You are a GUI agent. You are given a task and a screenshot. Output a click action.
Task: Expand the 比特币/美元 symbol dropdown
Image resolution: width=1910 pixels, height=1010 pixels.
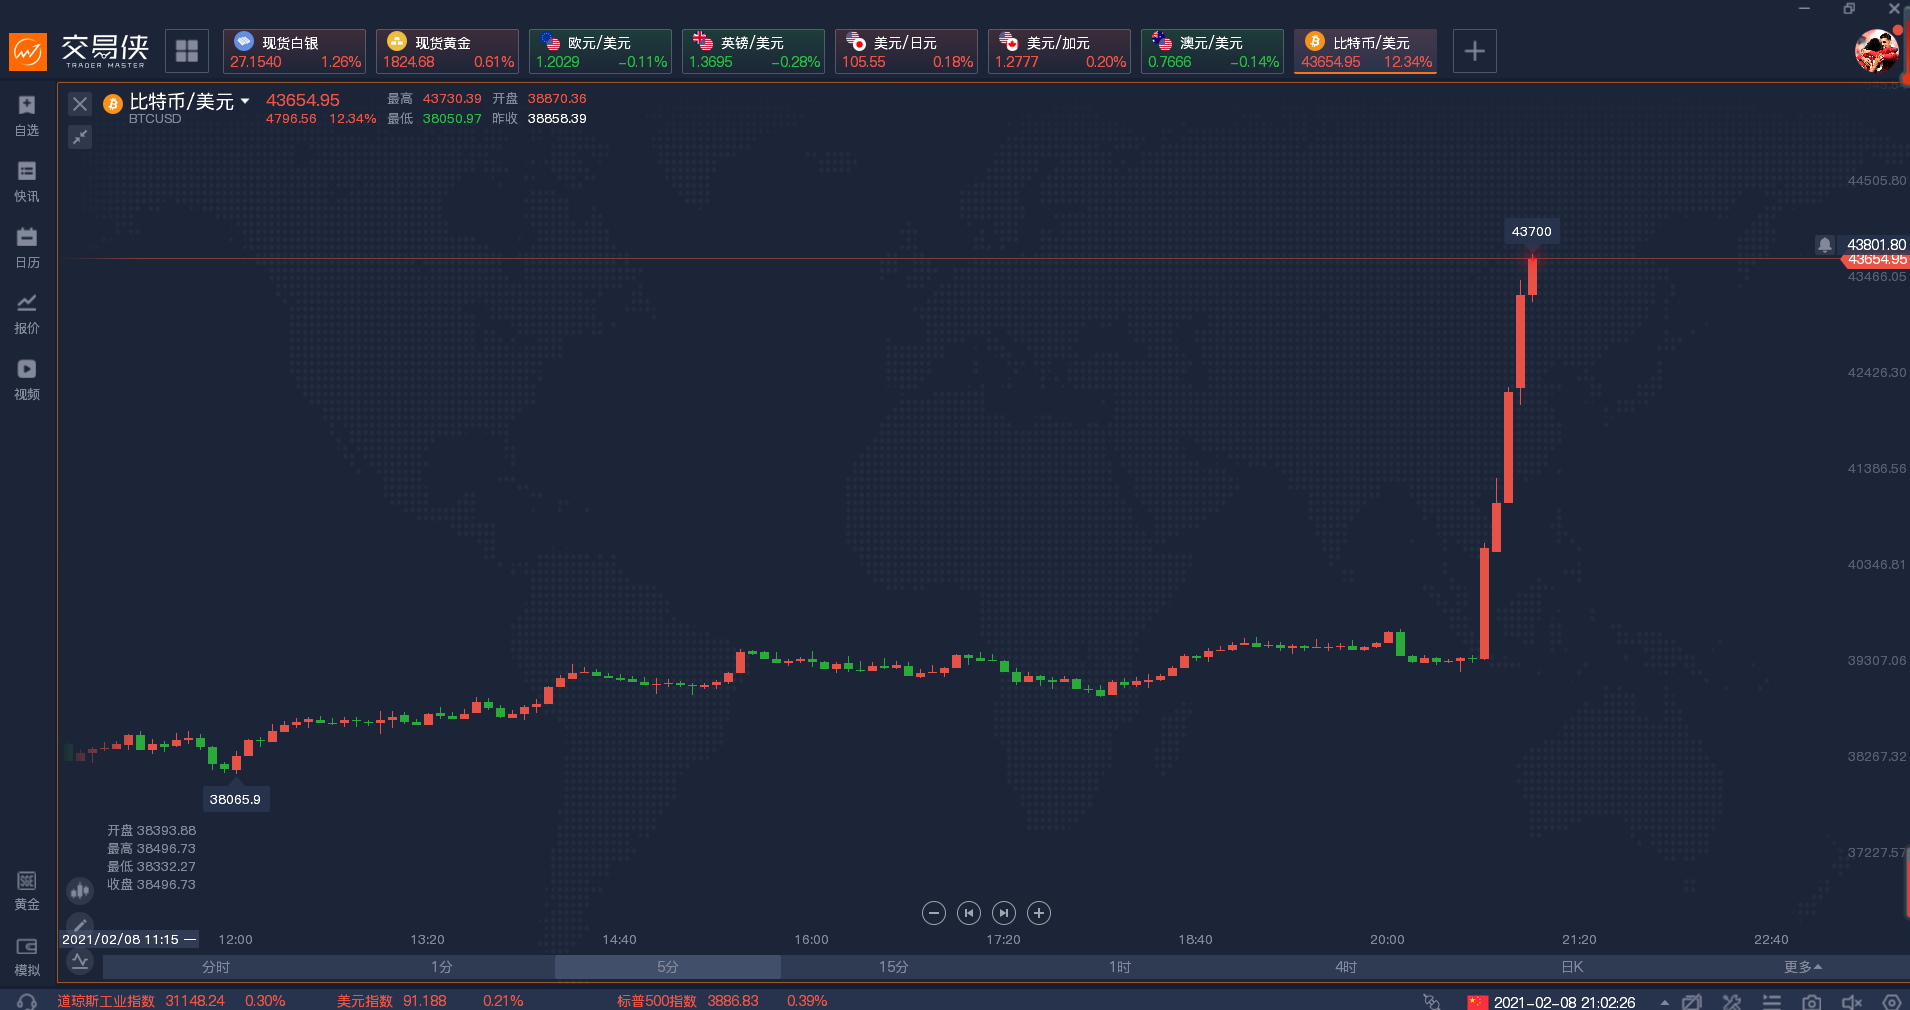click(x=245, y=101)
